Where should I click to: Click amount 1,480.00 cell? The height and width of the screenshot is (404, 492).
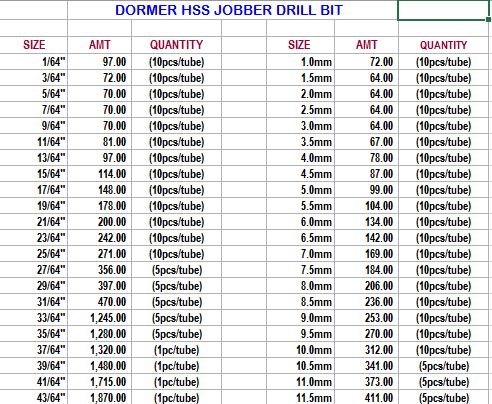(99, 366)
